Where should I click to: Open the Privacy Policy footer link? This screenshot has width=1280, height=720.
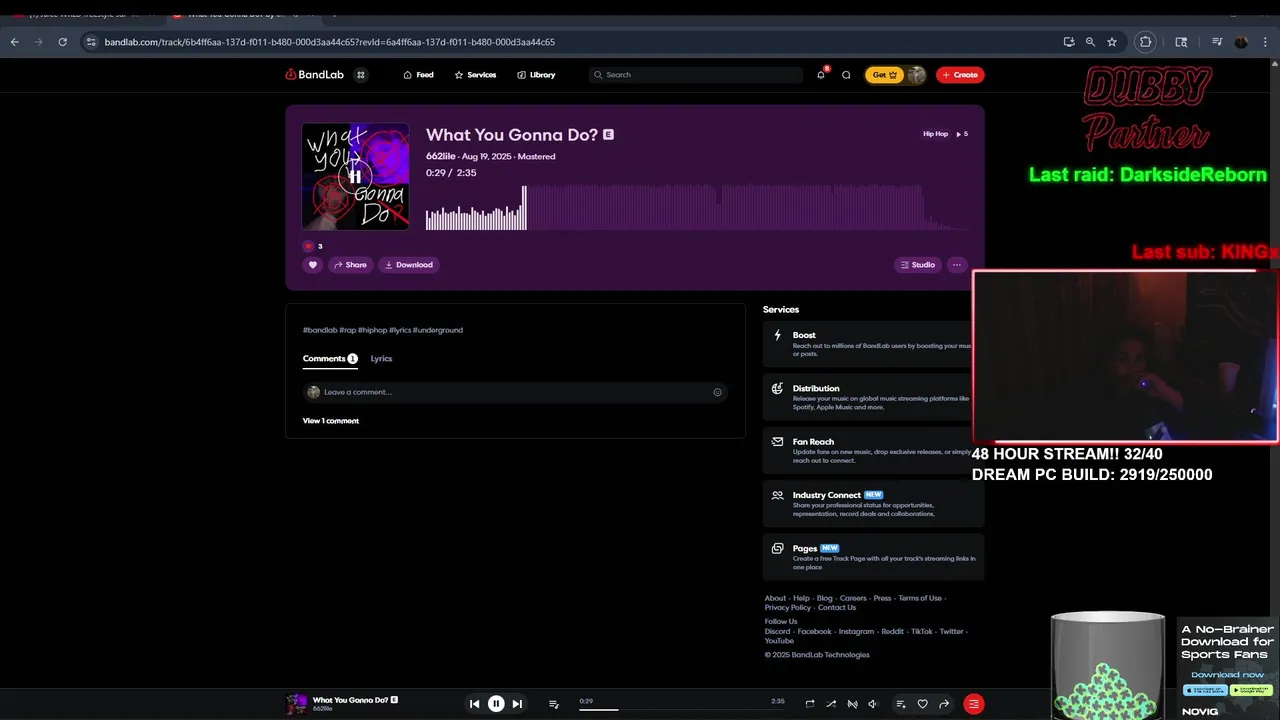pyautogui.click(x=788, y=608)
